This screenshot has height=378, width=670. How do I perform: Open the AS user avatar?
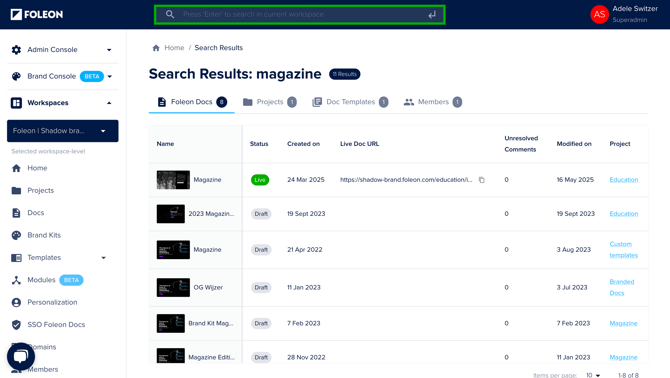pyautogui.click(x=599, y=15)
